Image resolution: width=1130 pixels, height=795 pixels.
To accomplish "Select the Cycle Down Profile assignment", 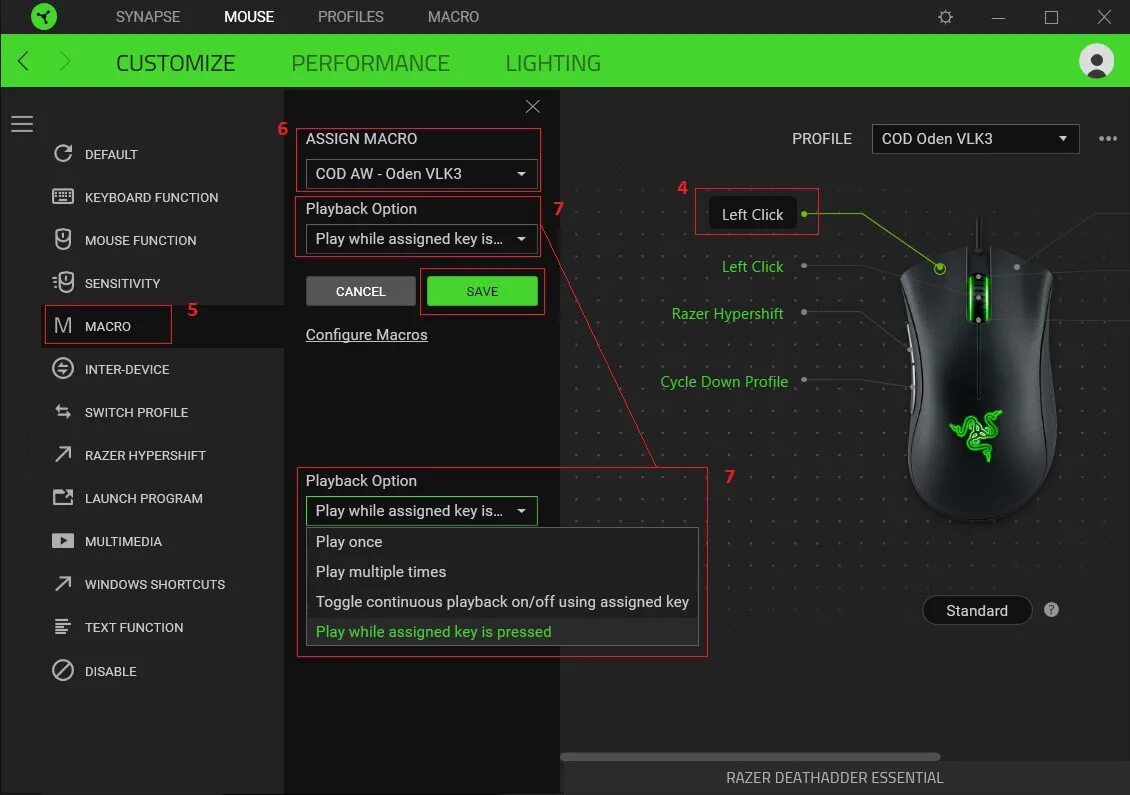I will (724, 382).
